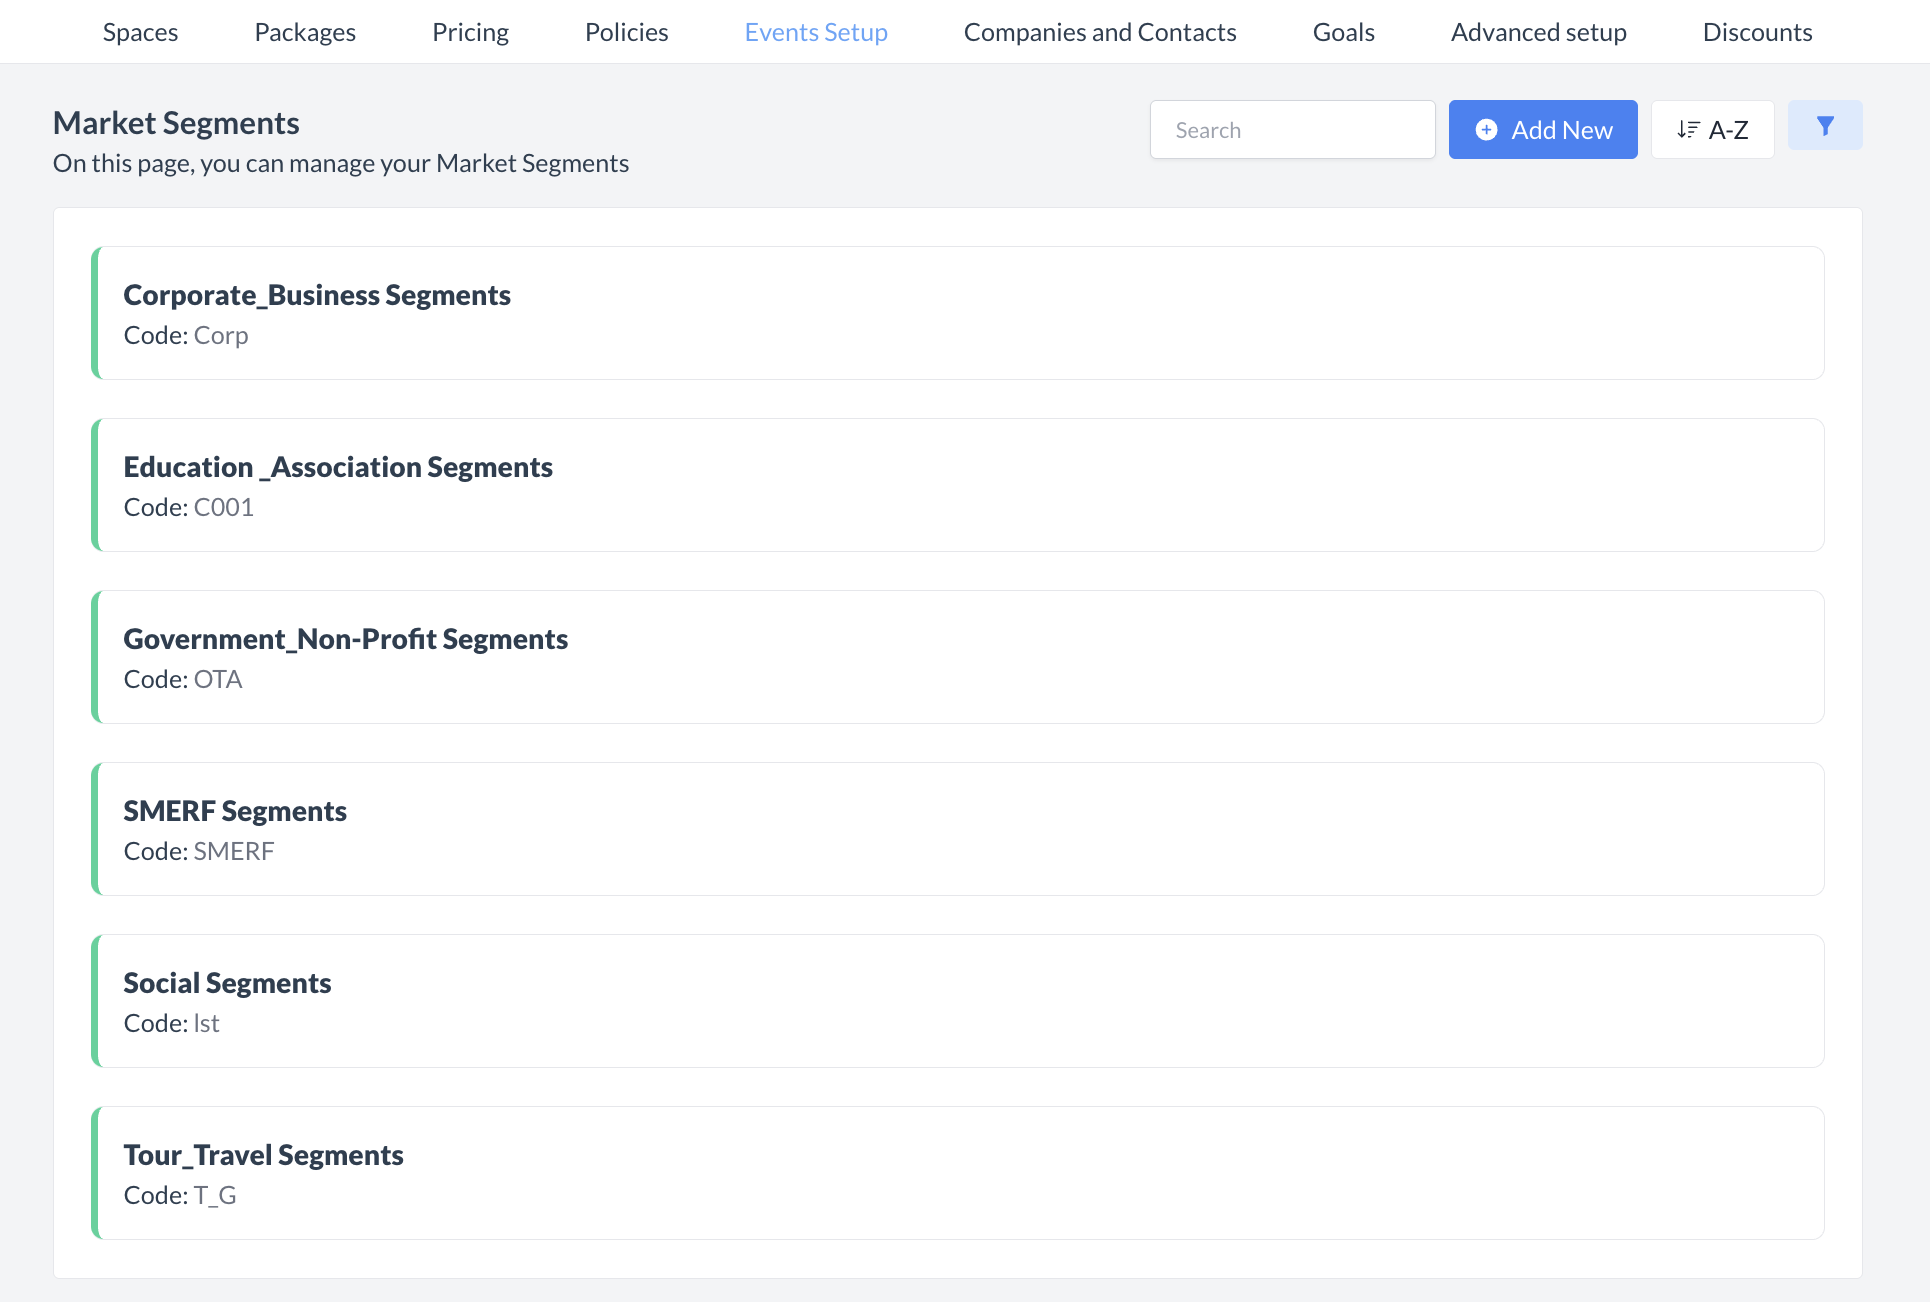
Task: Click the Add New button
Action: pyautogui.click(x=1542, y=130)
